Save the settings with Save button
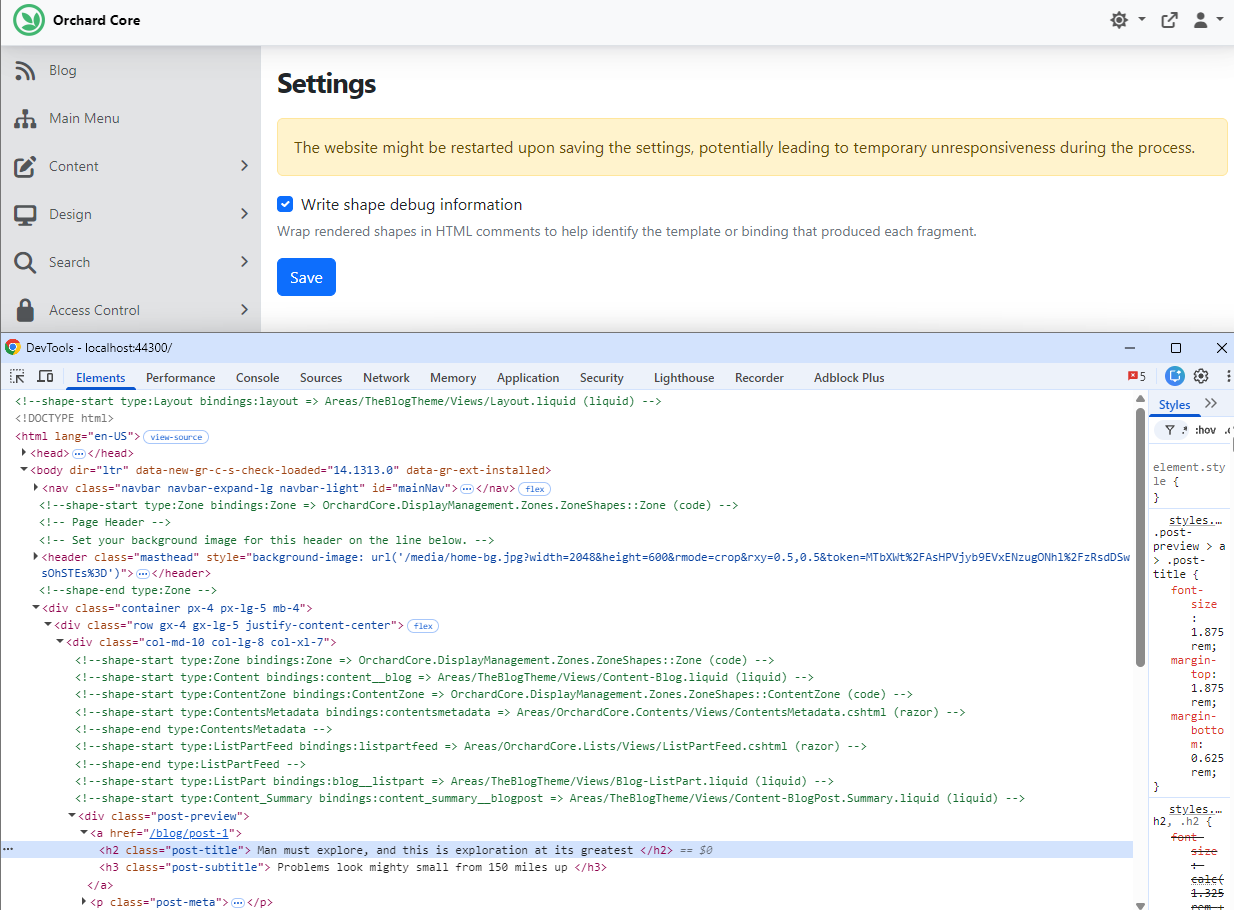This screenshot has height=910, width=1234. (306, 277)
